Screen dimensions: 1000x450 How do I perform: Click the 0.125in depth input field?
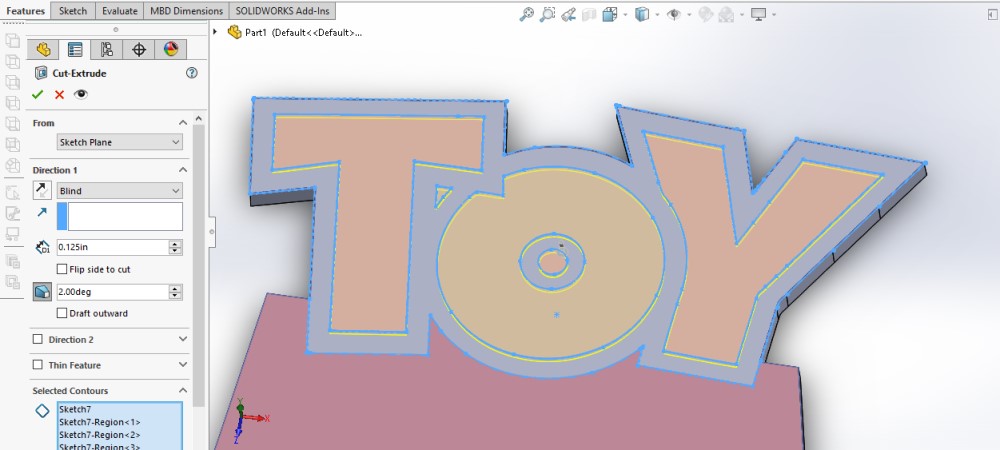coord(112,247)
